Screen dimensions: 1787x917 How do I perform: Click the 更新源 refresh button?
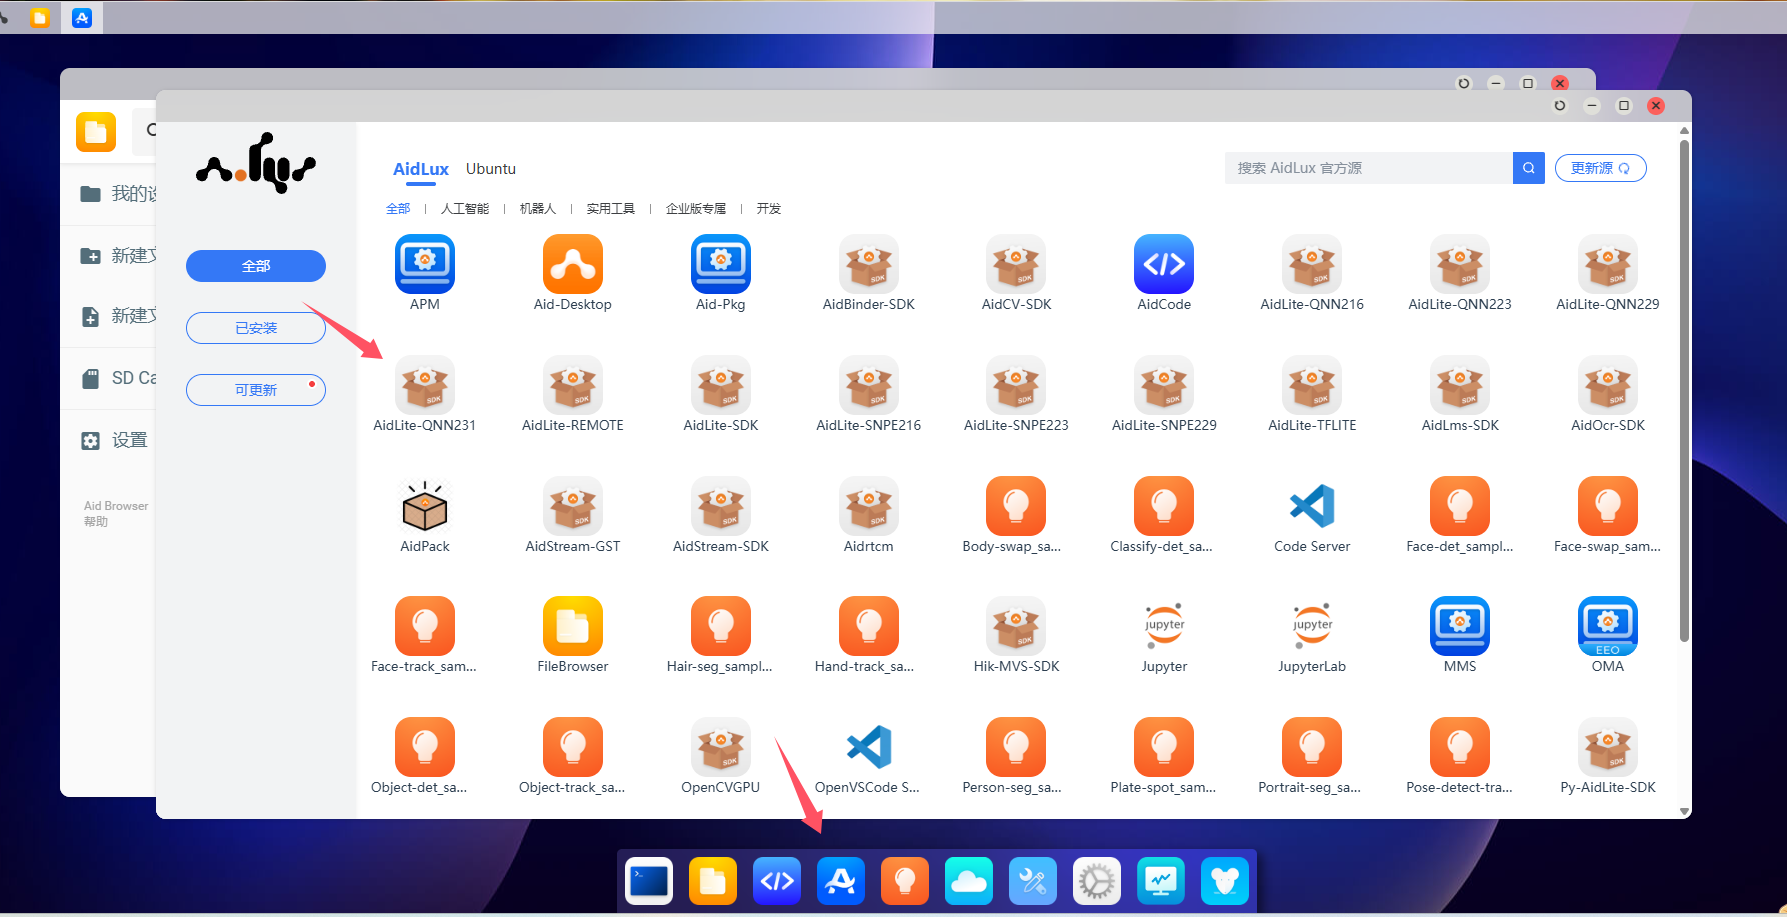click(x=1601, y=168)
